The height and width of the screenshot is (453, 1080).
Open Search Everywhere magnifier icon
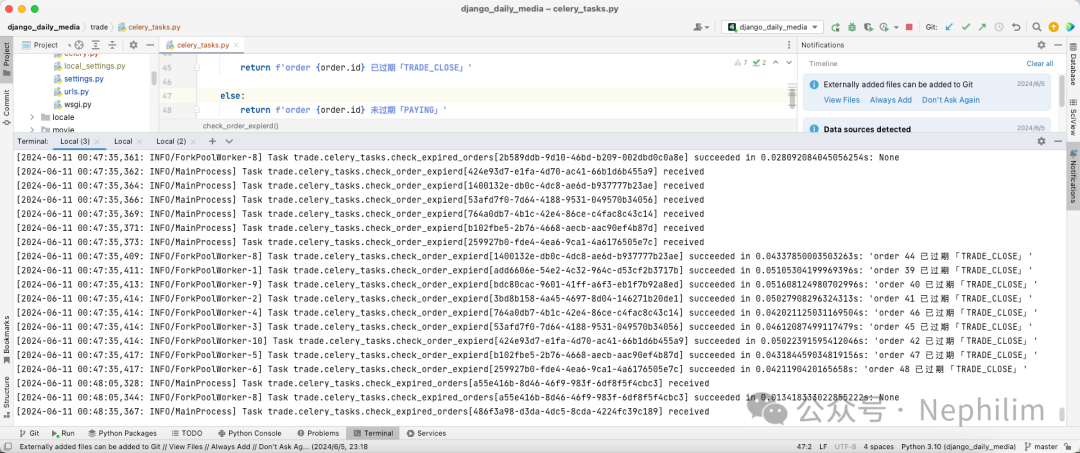click(1037, 27)
